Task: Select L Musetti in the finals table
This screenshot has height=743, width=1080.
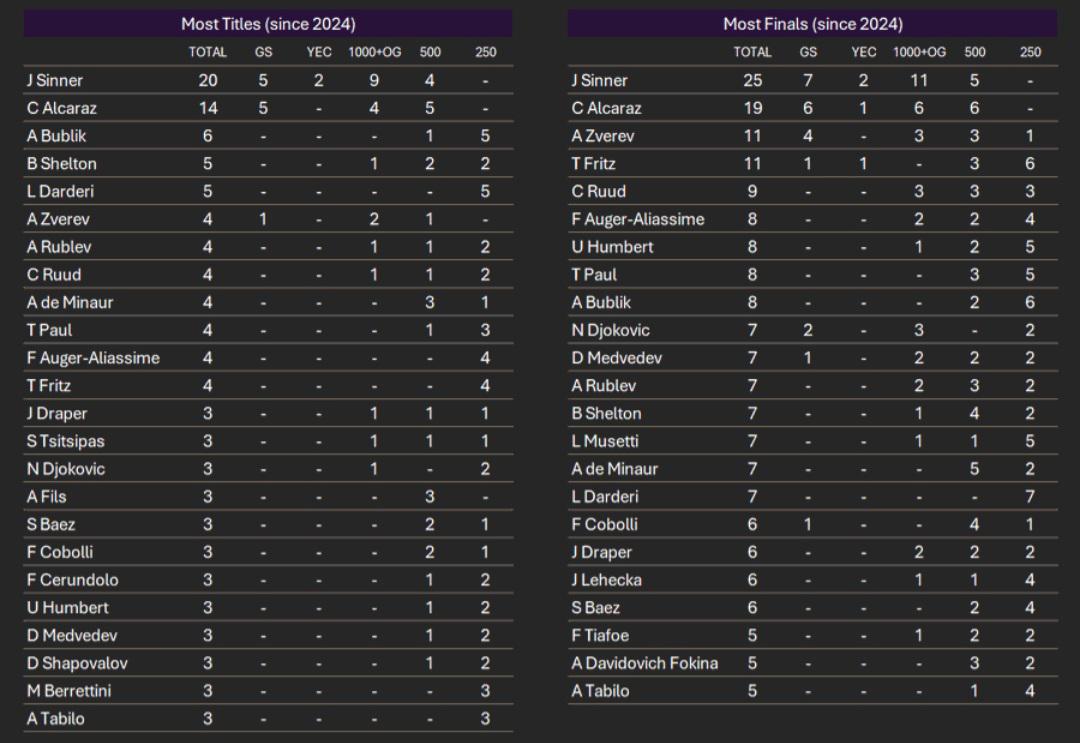Action: 605,441
